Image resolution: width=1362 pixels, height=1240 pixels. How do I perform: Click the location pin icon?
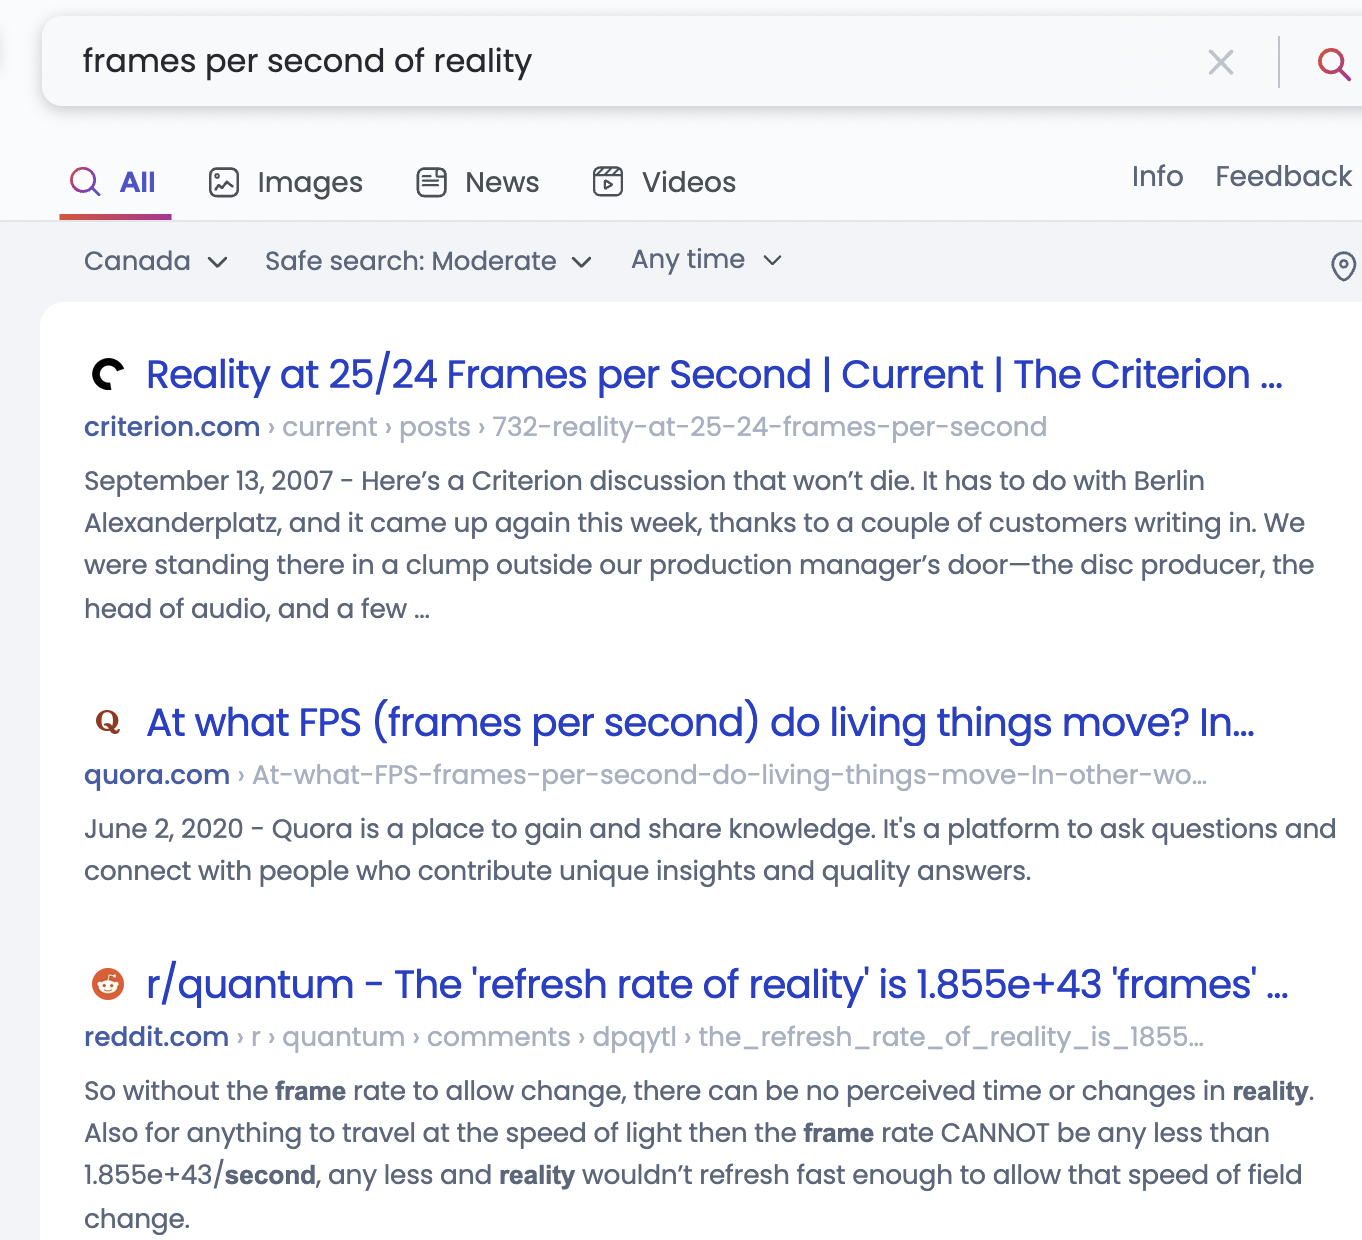coord(1343,266)
